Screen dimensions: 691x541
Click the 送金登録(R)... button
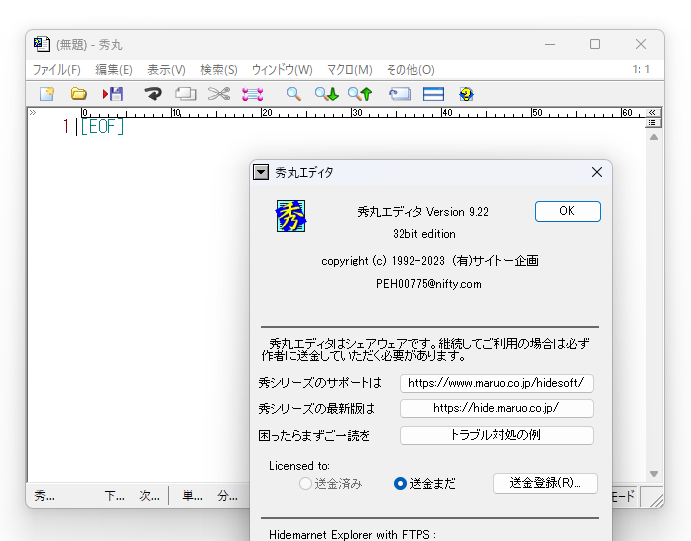tap(545, 483)
